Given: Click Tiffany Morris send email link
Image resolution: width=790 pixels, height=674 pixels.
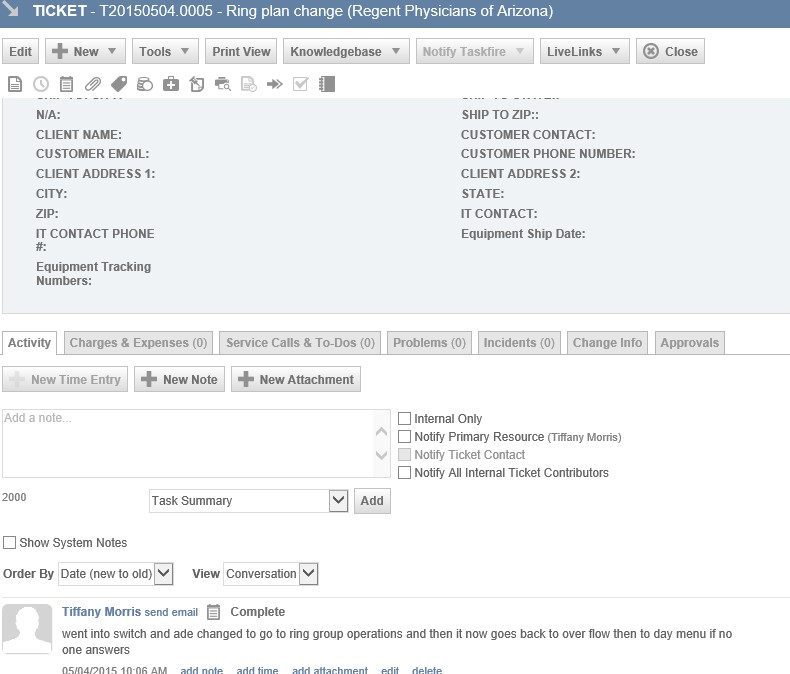Looking at the screenshot, I should click(x=171, y=612).
